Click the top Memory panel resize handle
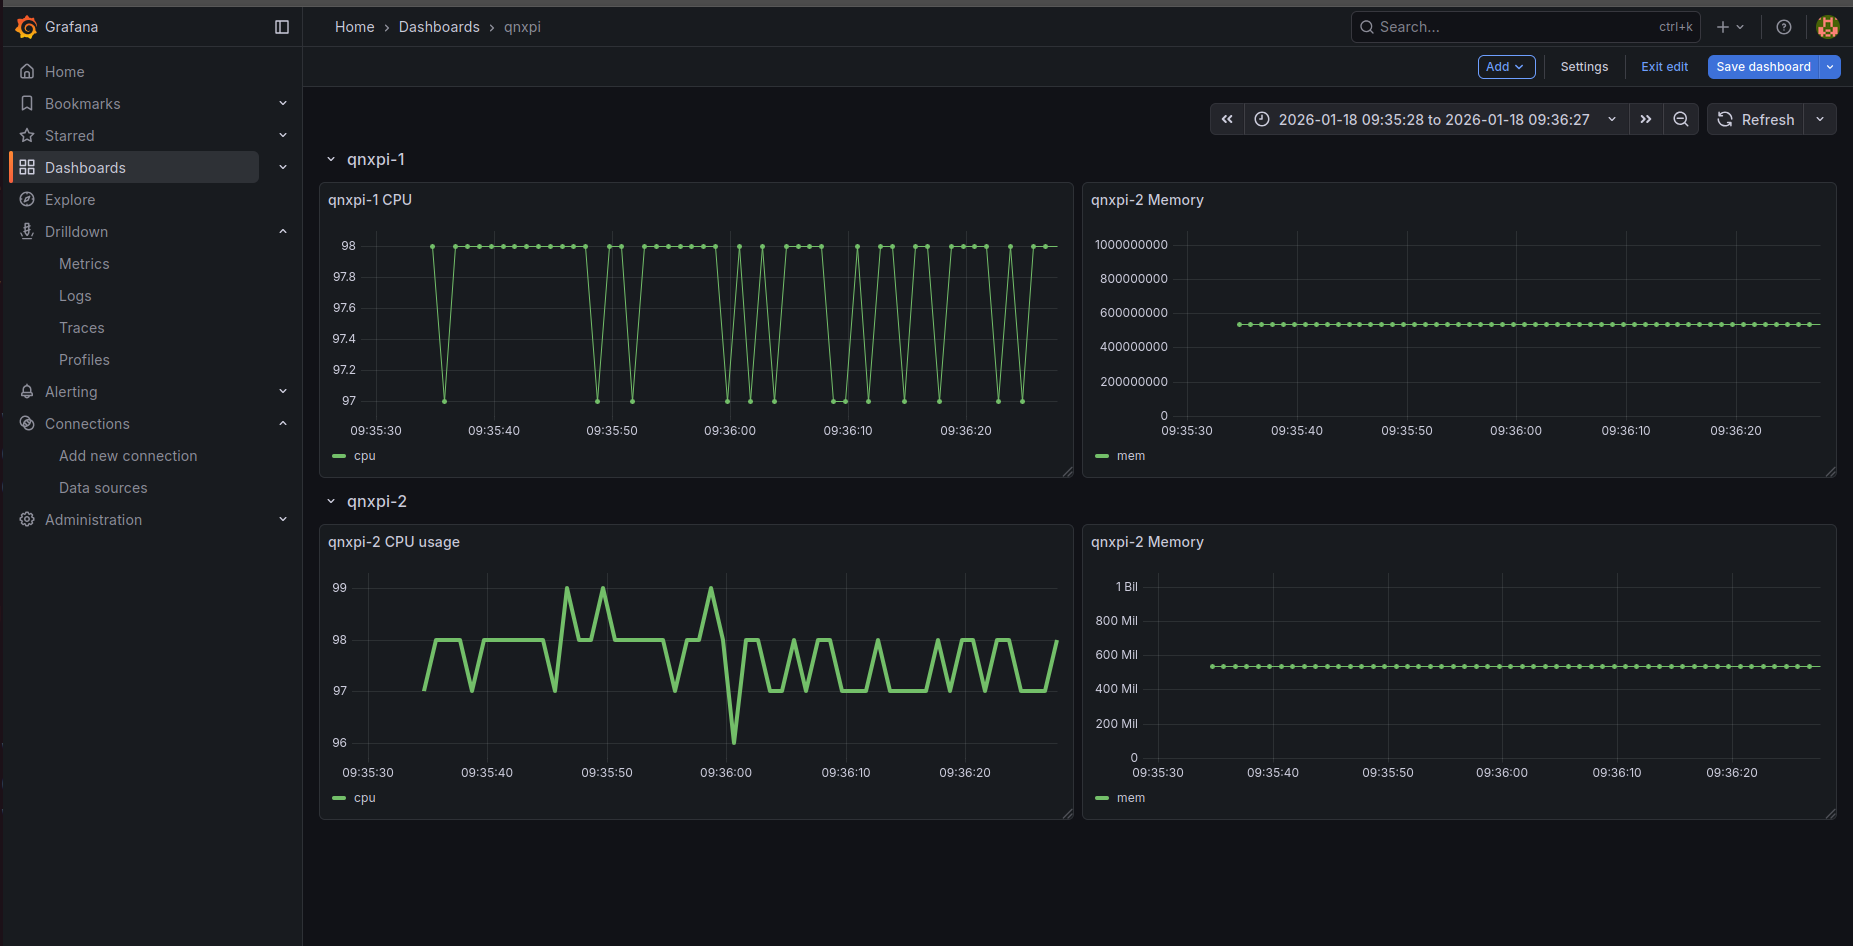 pos(1831,472)
